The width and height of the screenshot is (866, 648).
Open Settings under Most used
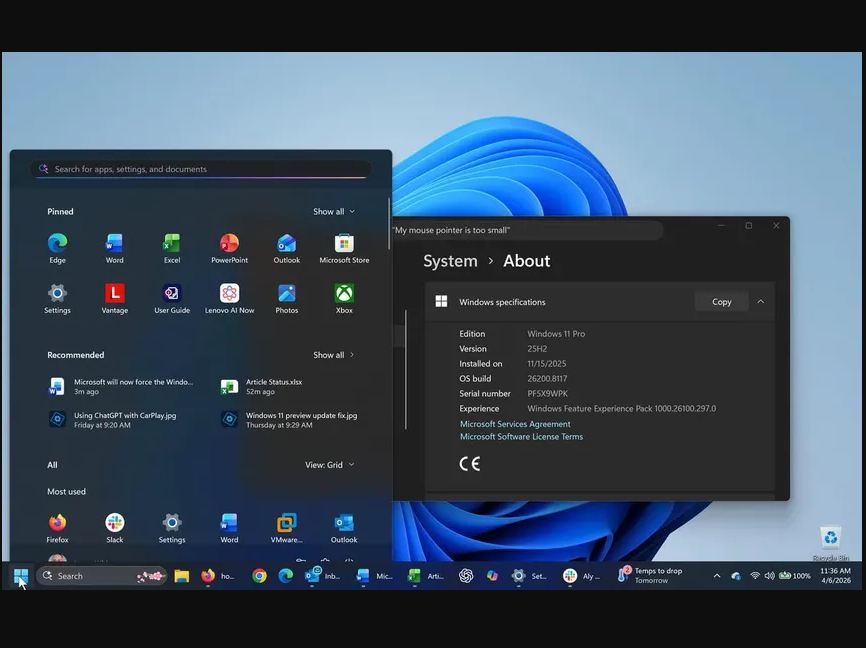[172, 528]
